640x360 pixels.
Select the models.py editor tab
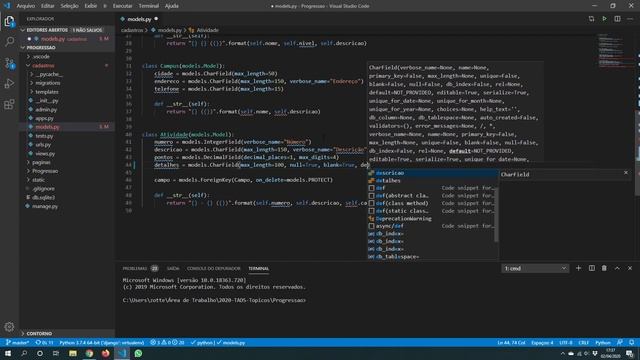(139, 19)
